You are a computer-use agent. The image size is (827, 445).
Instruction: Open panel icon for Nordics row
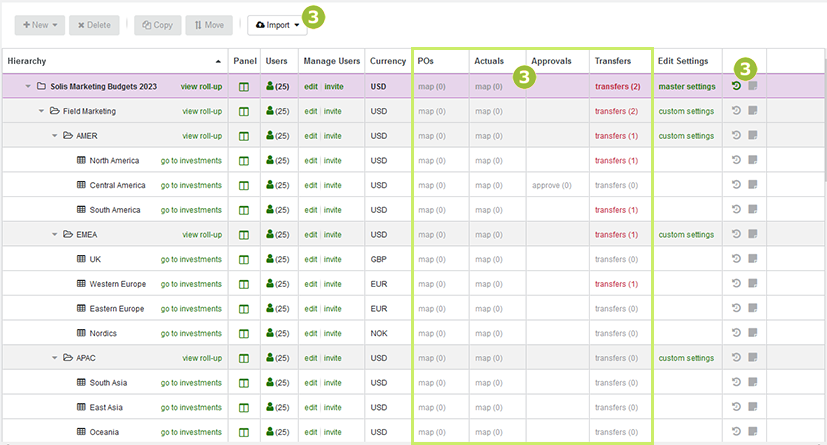(x=244, y=334)
